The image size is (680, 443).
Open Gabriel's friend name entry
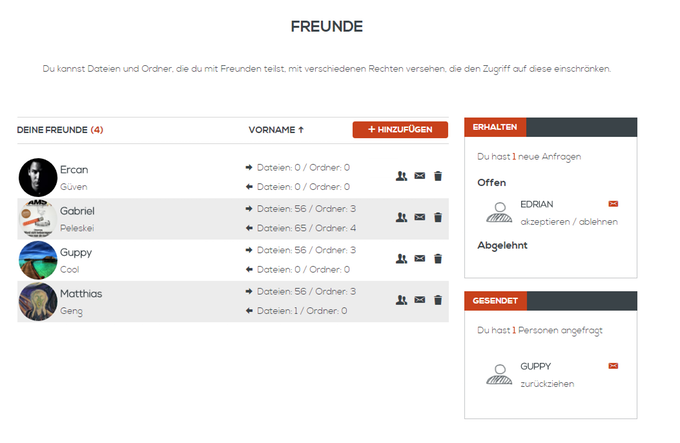77,211
